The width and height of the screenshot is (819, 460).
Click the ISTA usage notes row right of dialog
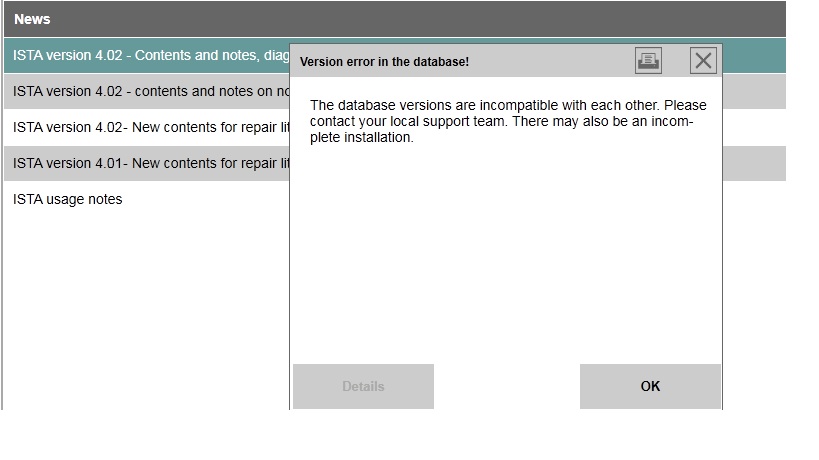point(754,199)
